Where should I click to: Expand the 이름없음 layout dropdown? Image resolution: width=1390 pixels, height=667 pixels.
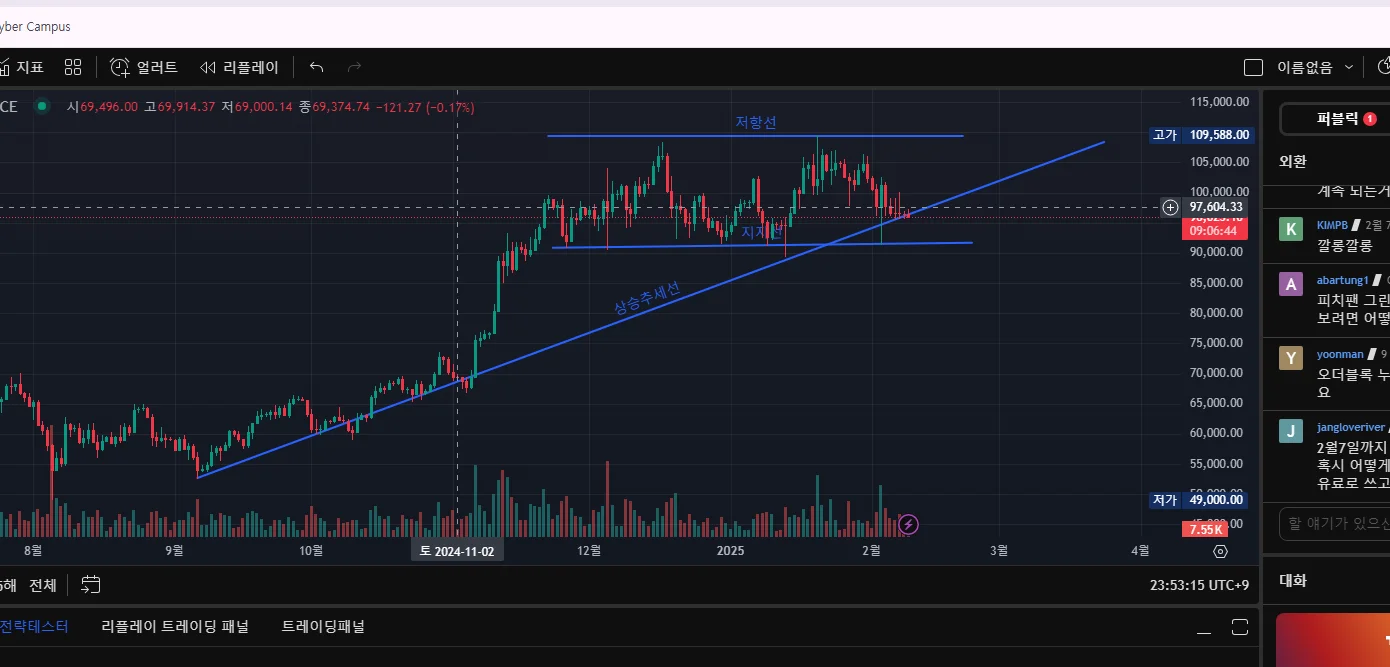pyautogui.click(x=1348, y=67)
